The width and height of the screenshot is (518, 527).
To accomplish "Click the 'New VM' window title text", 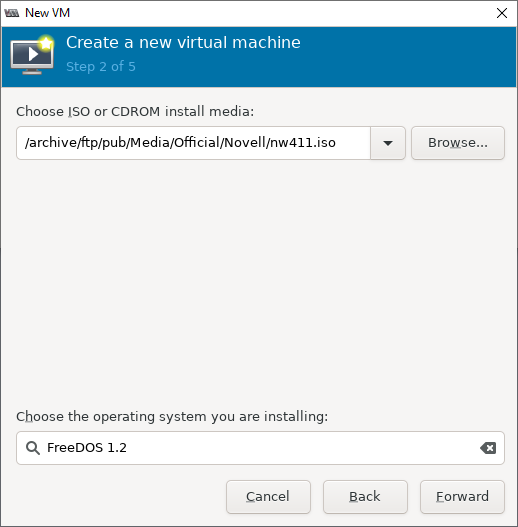I will [x=47, y=13].
